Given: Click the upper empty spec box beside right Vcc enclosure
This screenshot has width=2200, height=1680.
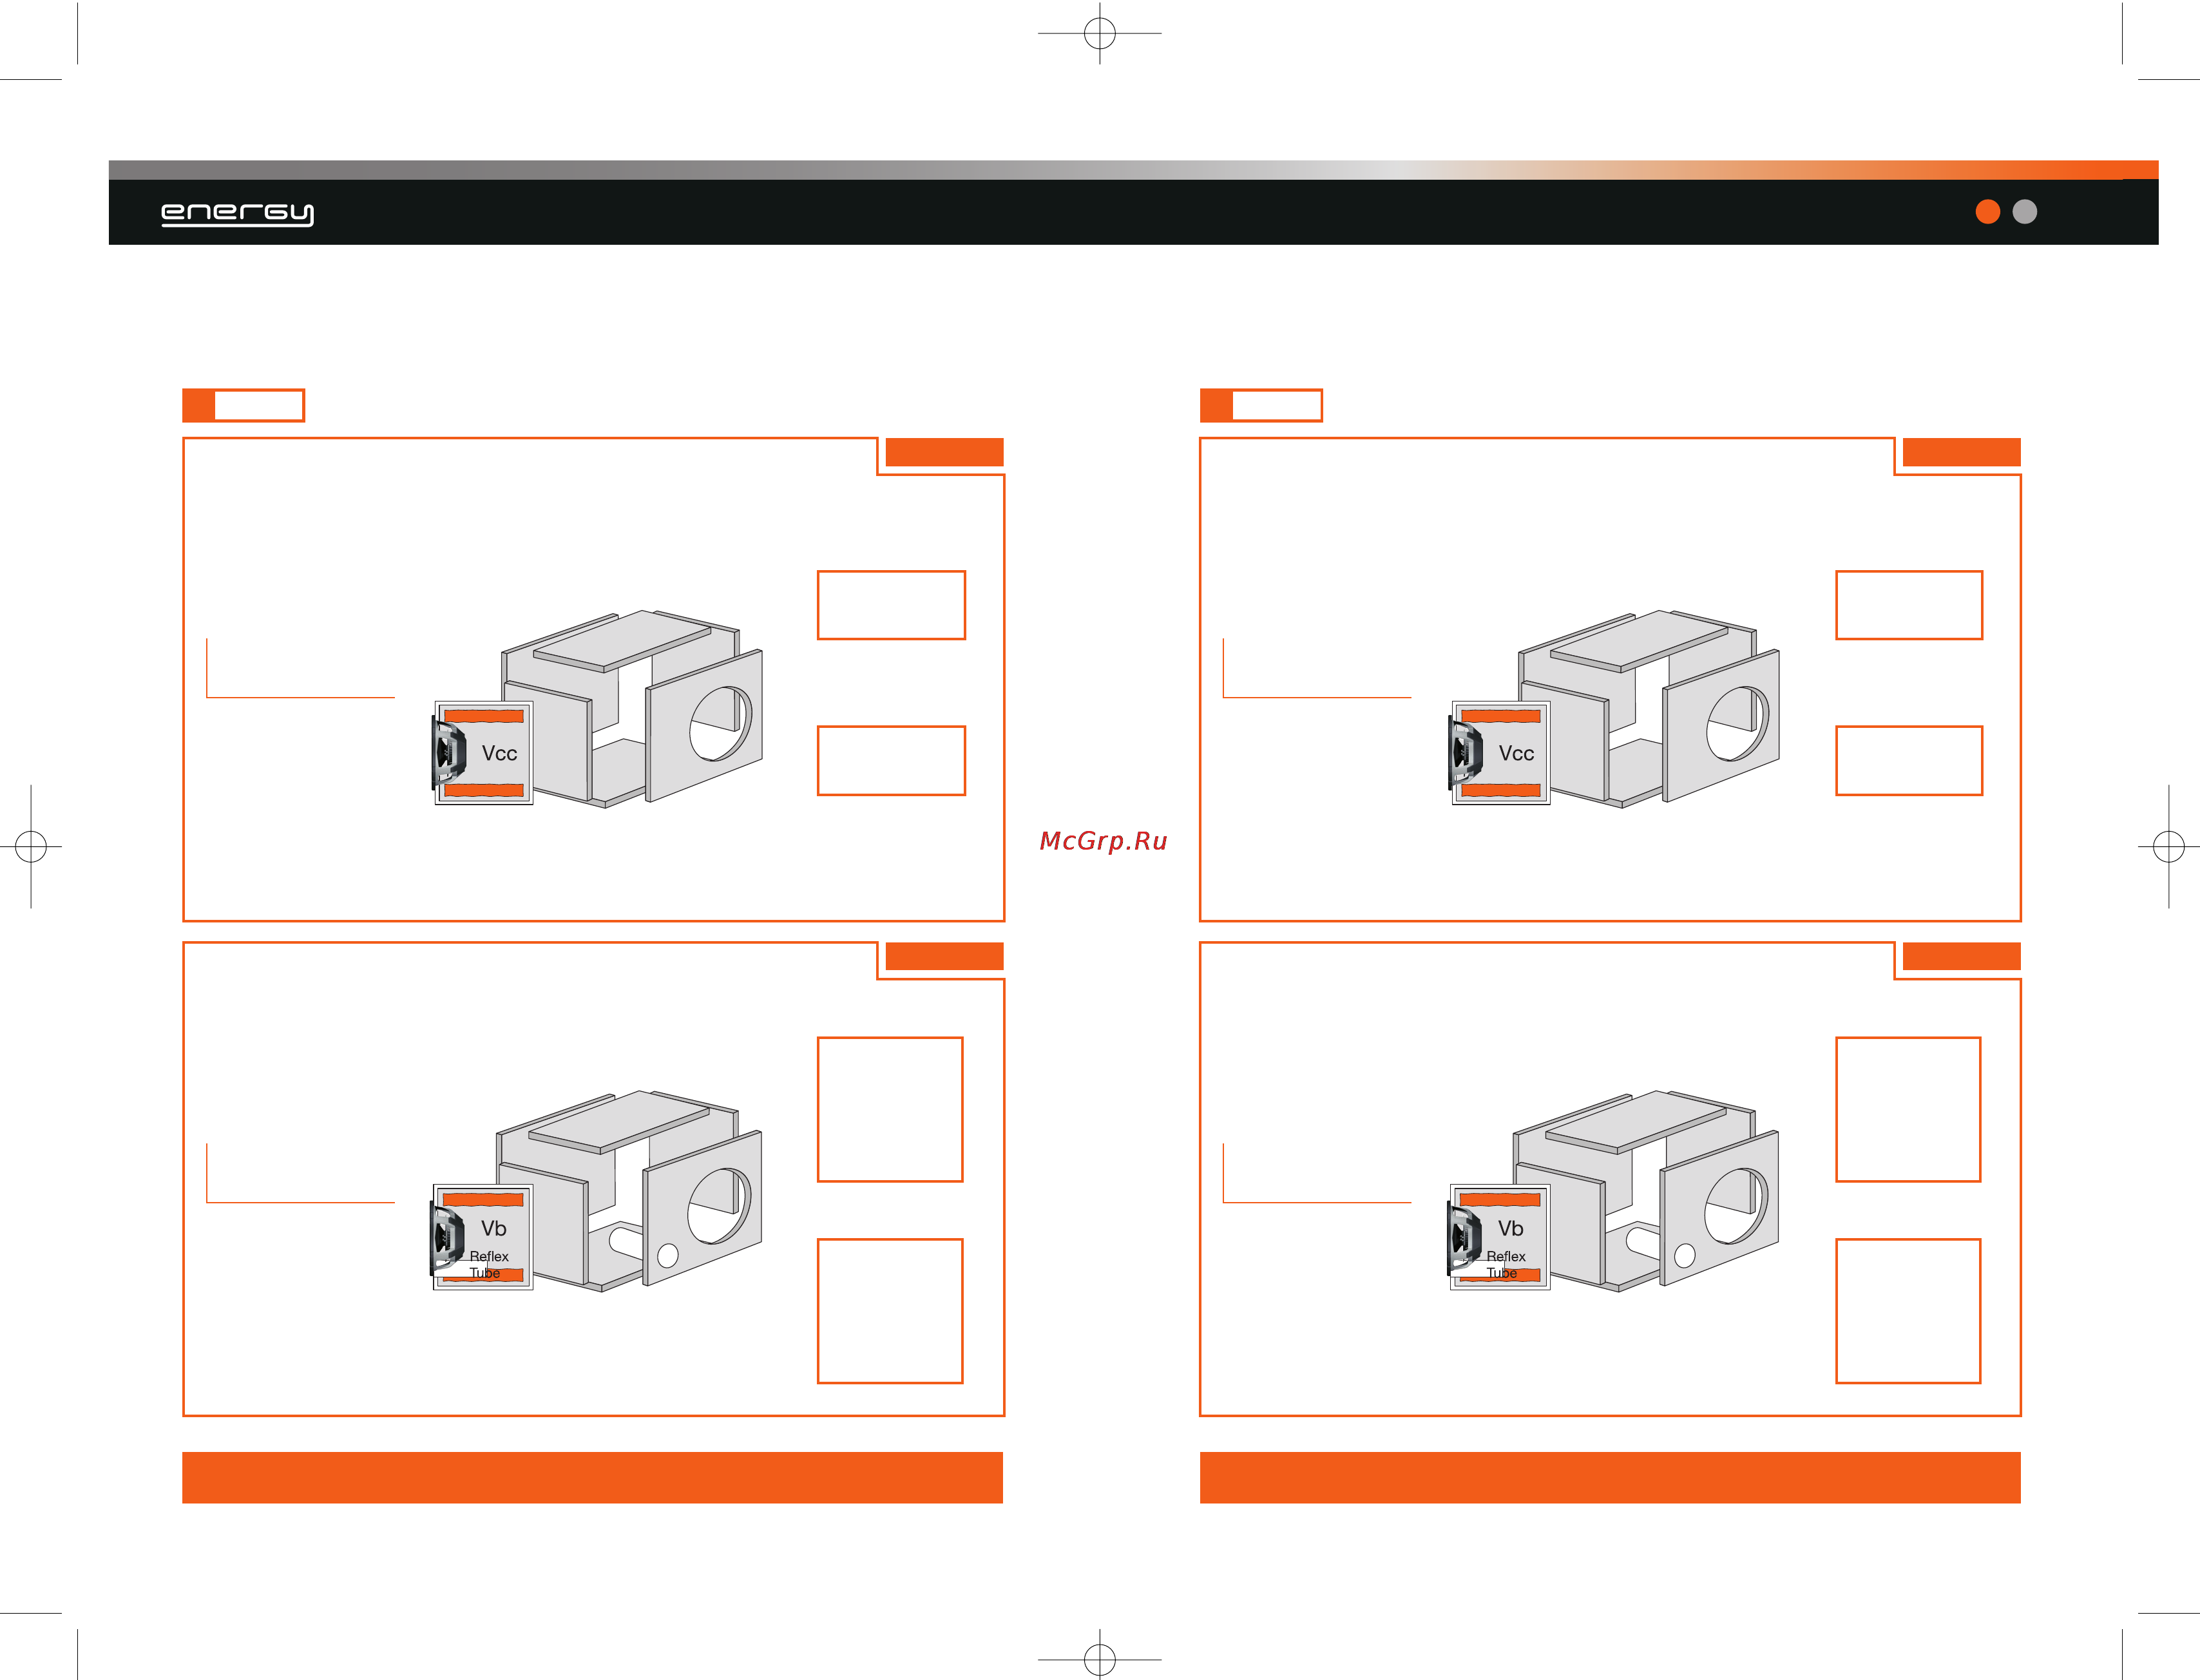Looking at the screenshot, I should [x=1909, y=605].
